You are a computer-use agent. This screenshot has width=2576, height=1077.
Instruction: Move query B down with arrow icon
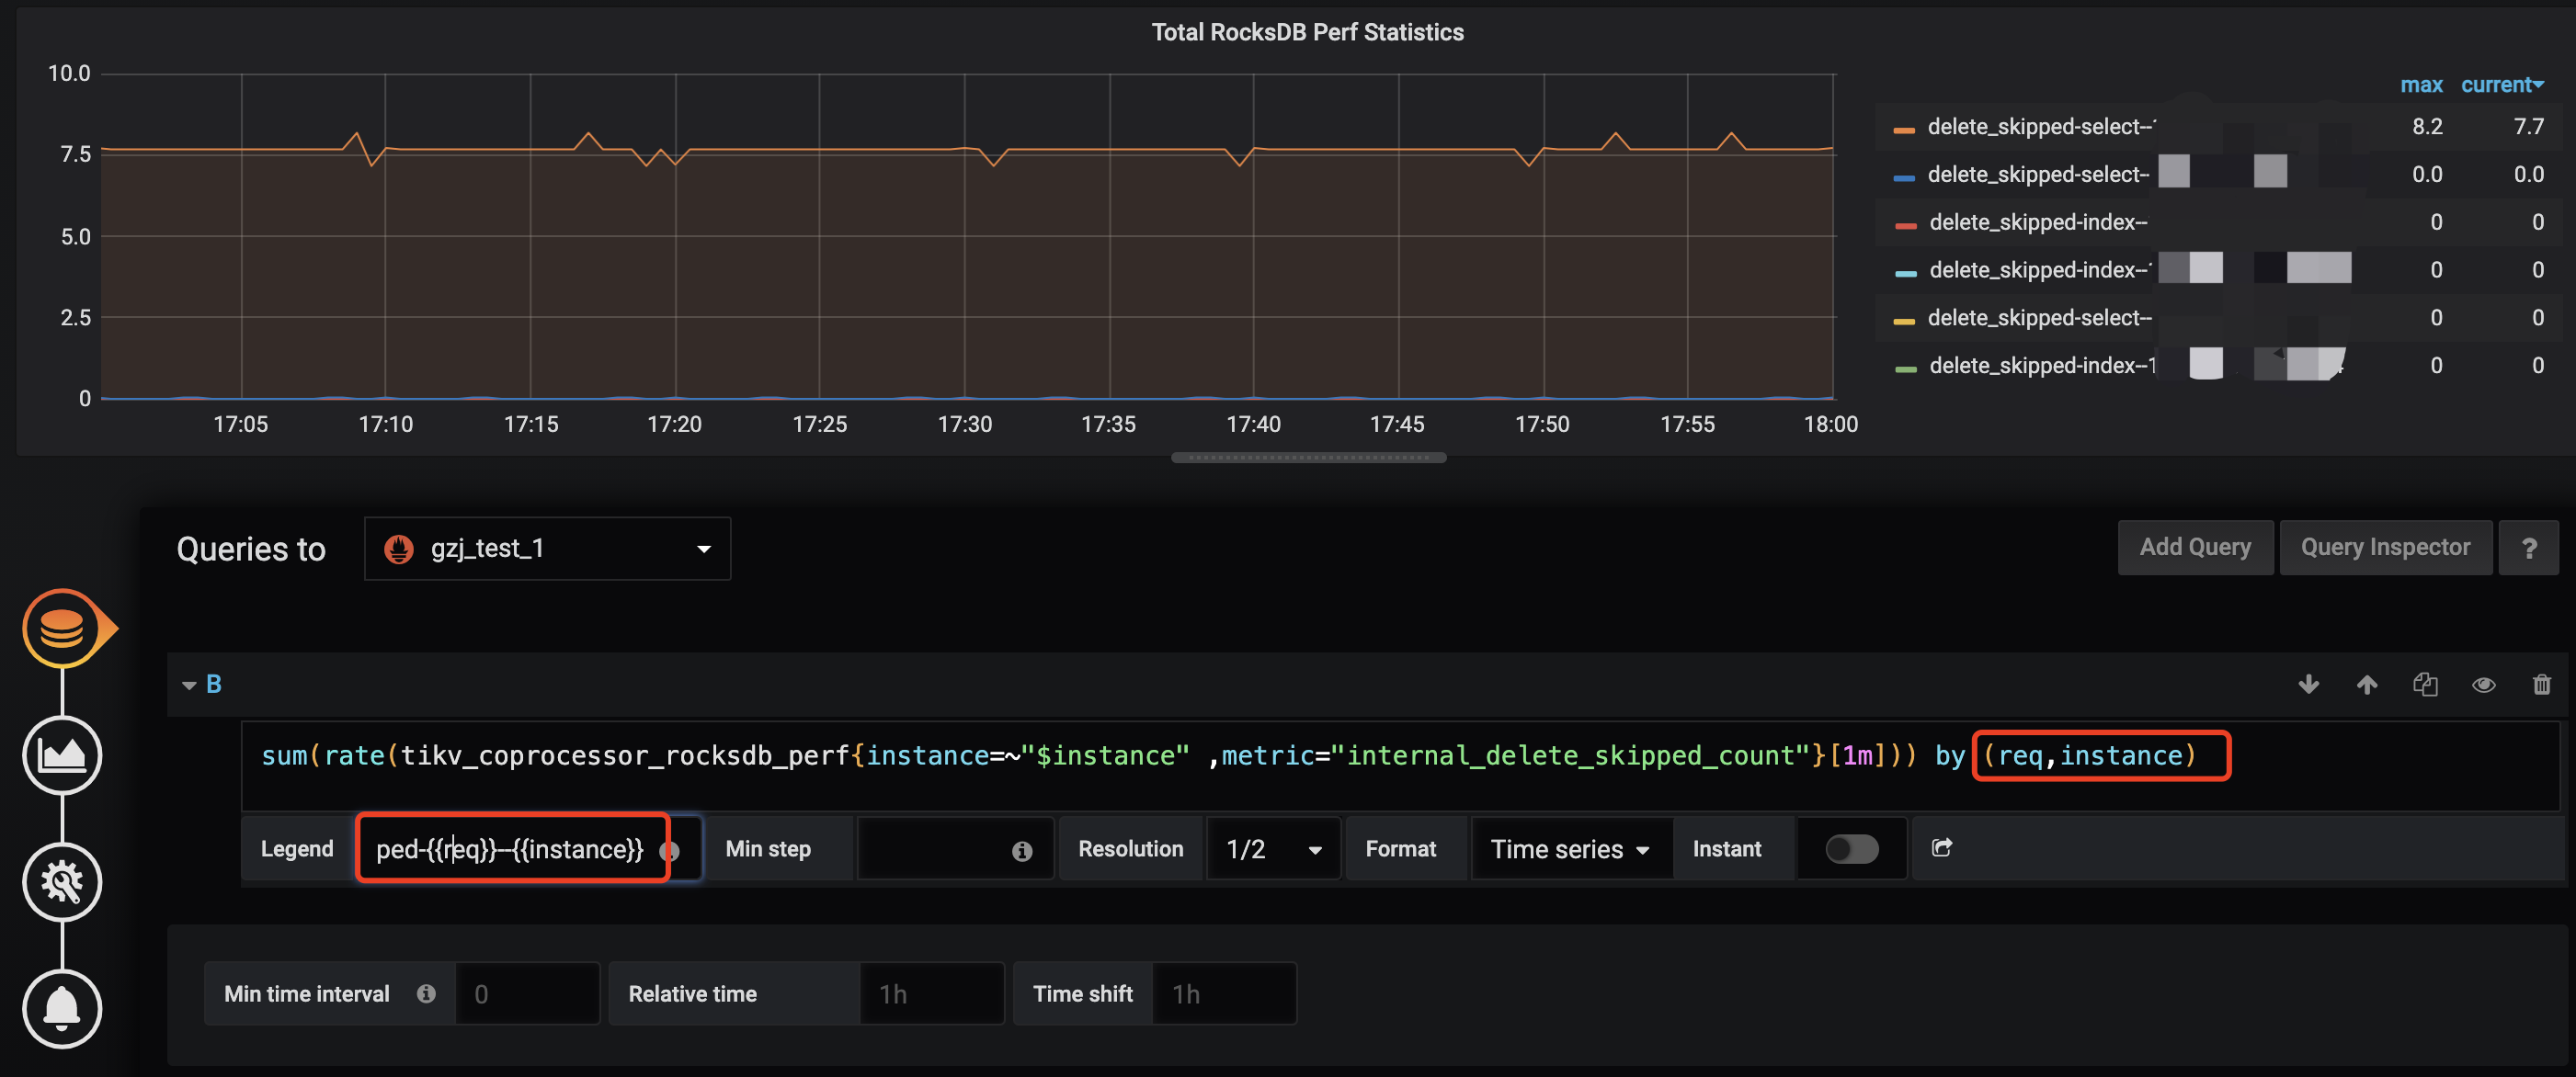click(2308, 684)
